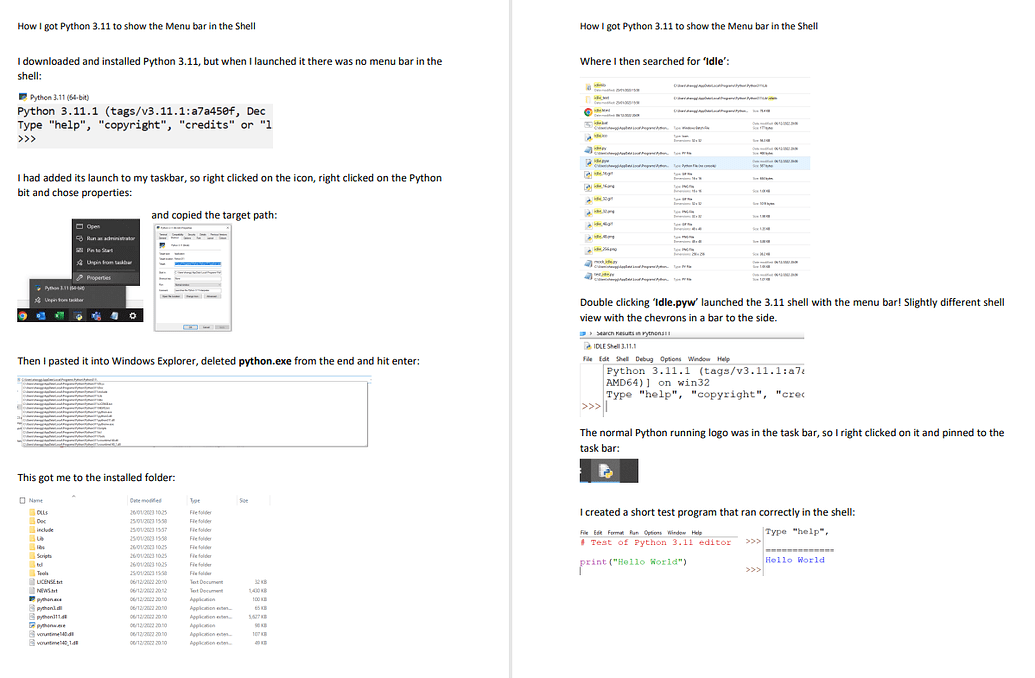Open the Run menu in the IDLE editor
The image size is (1035, 678).
634,532
